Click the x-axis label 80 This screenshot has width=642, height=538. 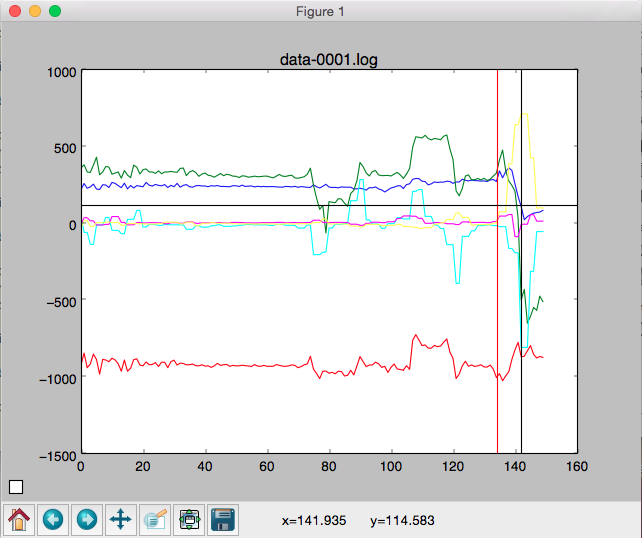coord(329,466)
